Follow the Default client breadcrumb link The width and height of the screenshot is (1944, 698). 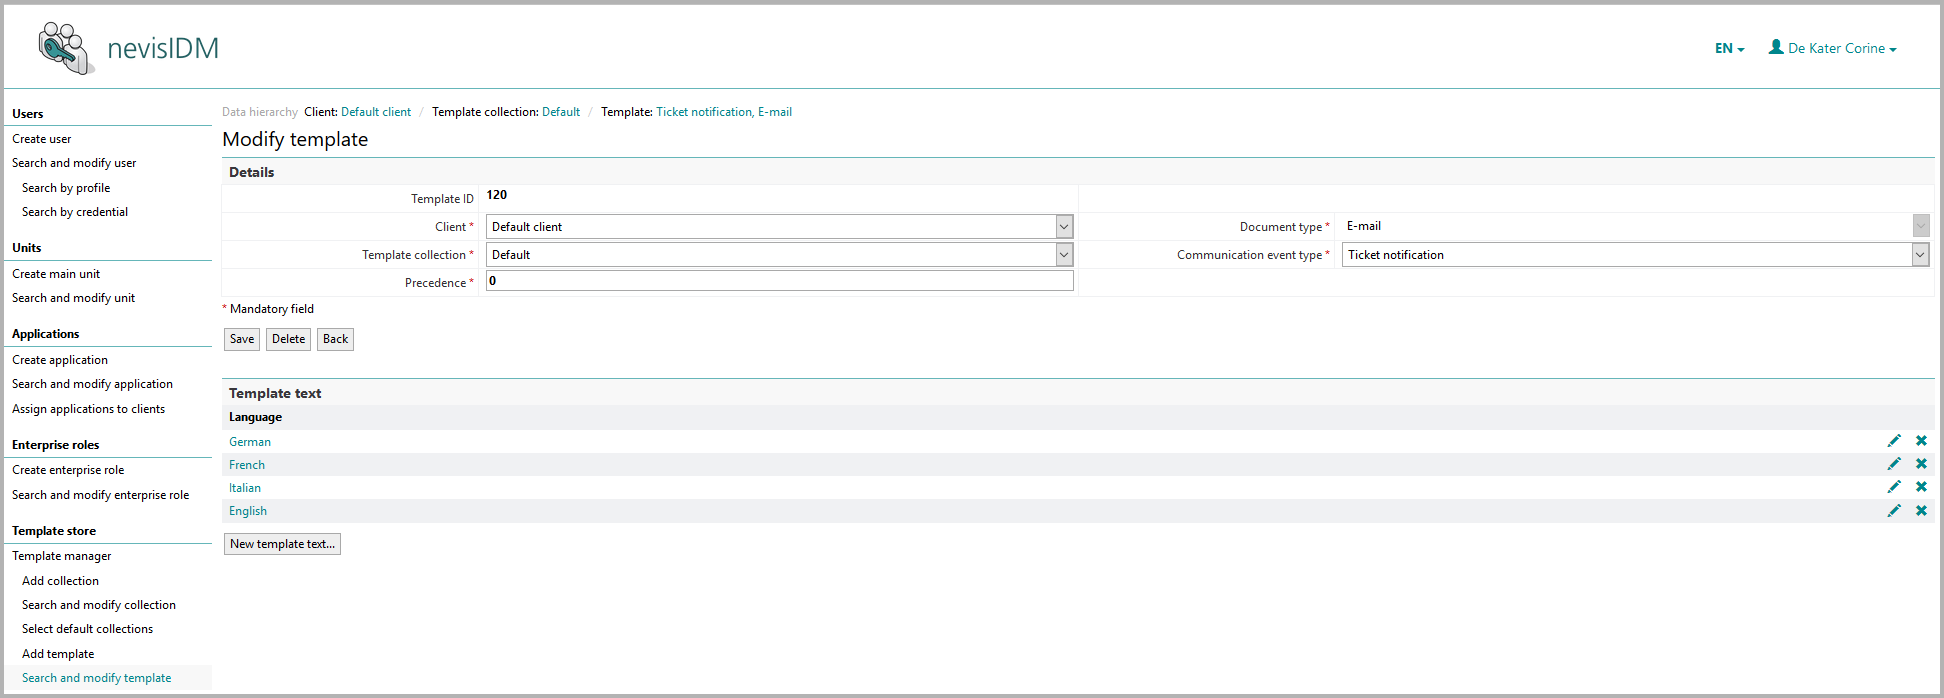(376, 112)
